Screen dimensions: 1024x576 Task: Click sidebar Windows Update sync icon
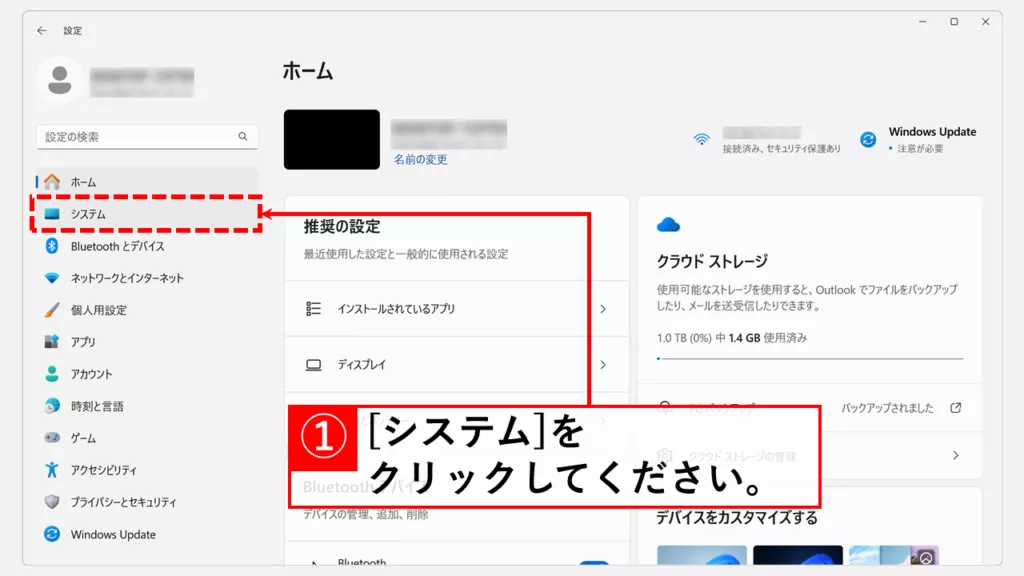click(52, 534)
